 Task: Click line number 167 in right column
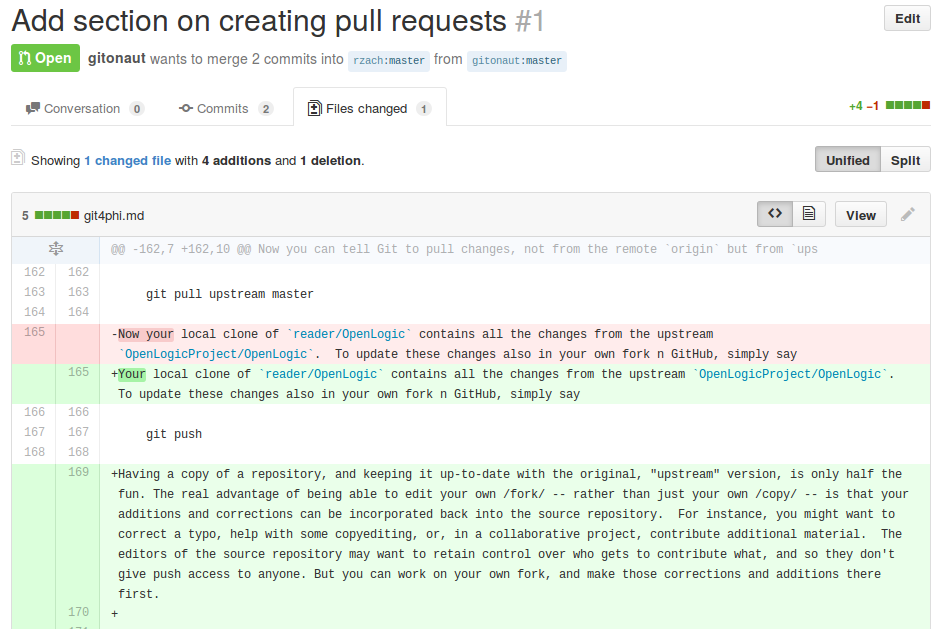[78, 431]
